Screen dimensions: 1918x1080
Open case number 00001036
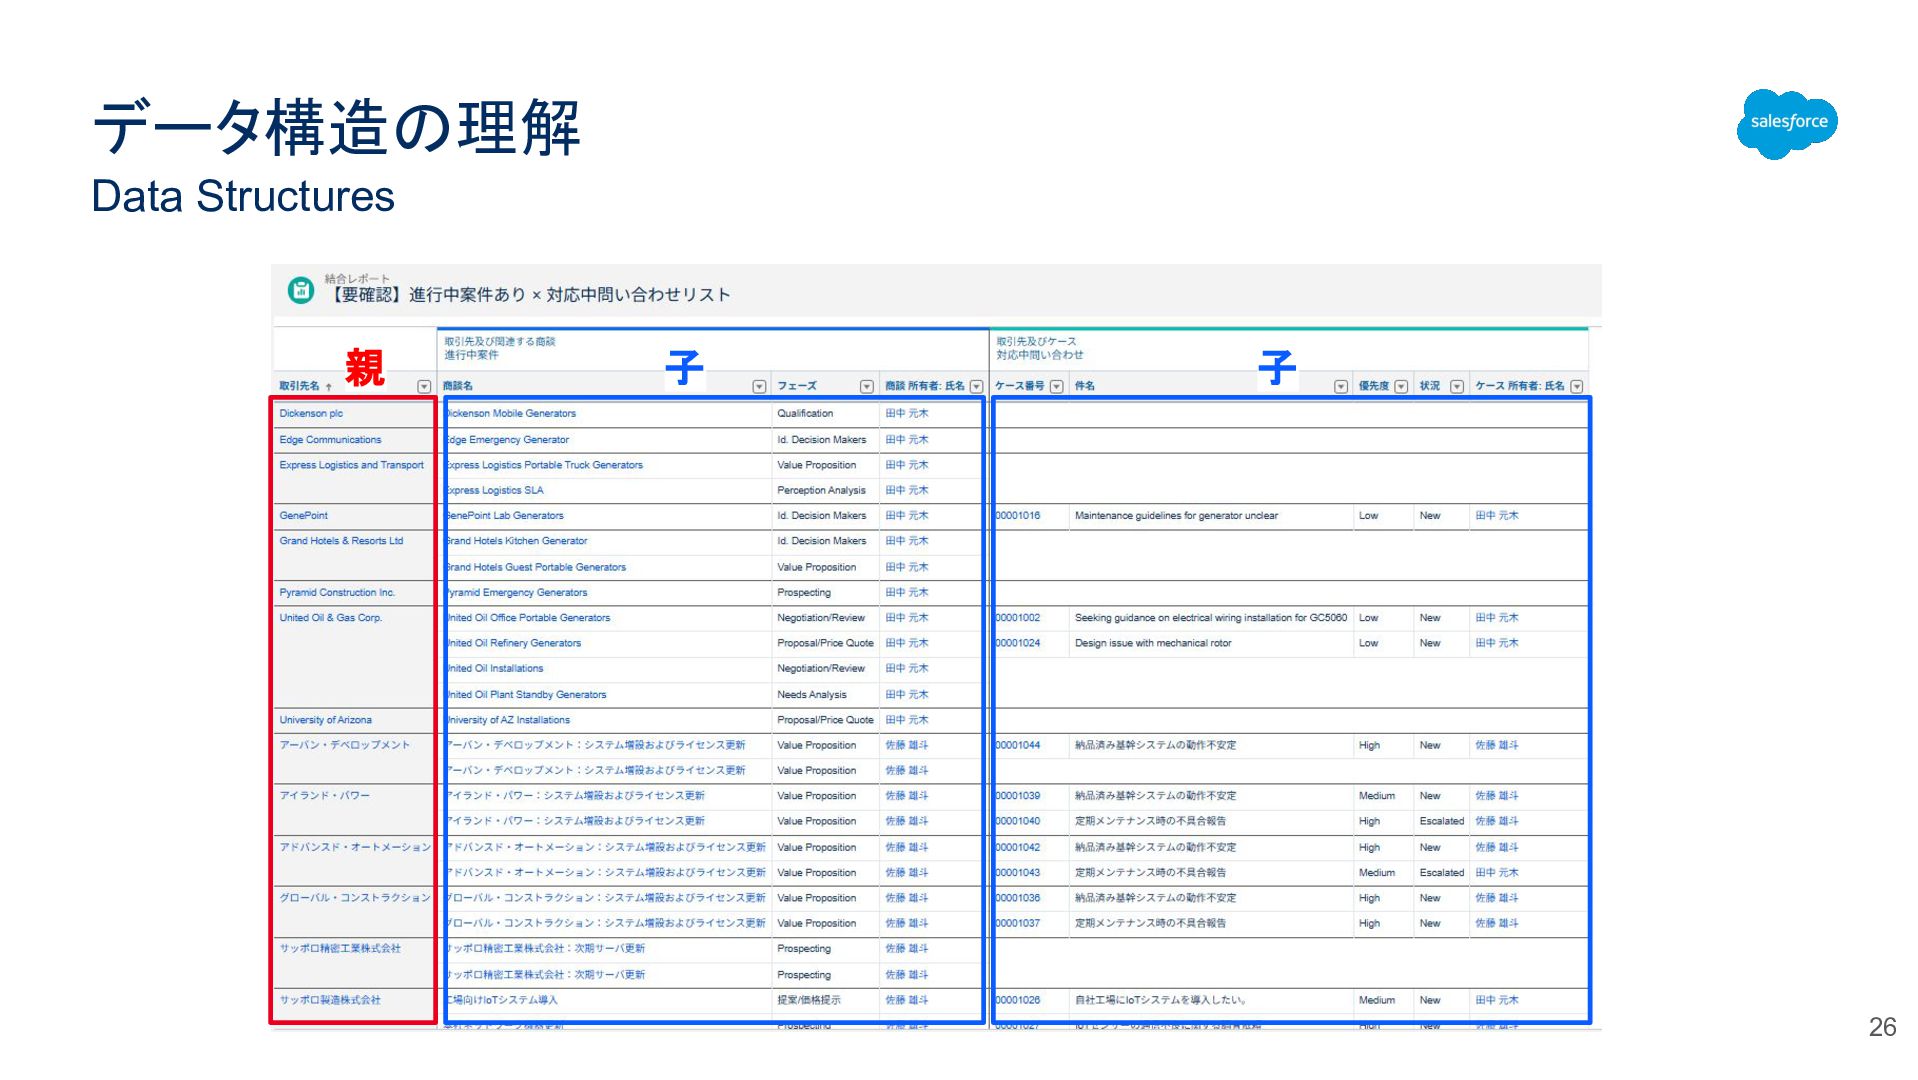pyautogui.click(x=1018, y=898)
